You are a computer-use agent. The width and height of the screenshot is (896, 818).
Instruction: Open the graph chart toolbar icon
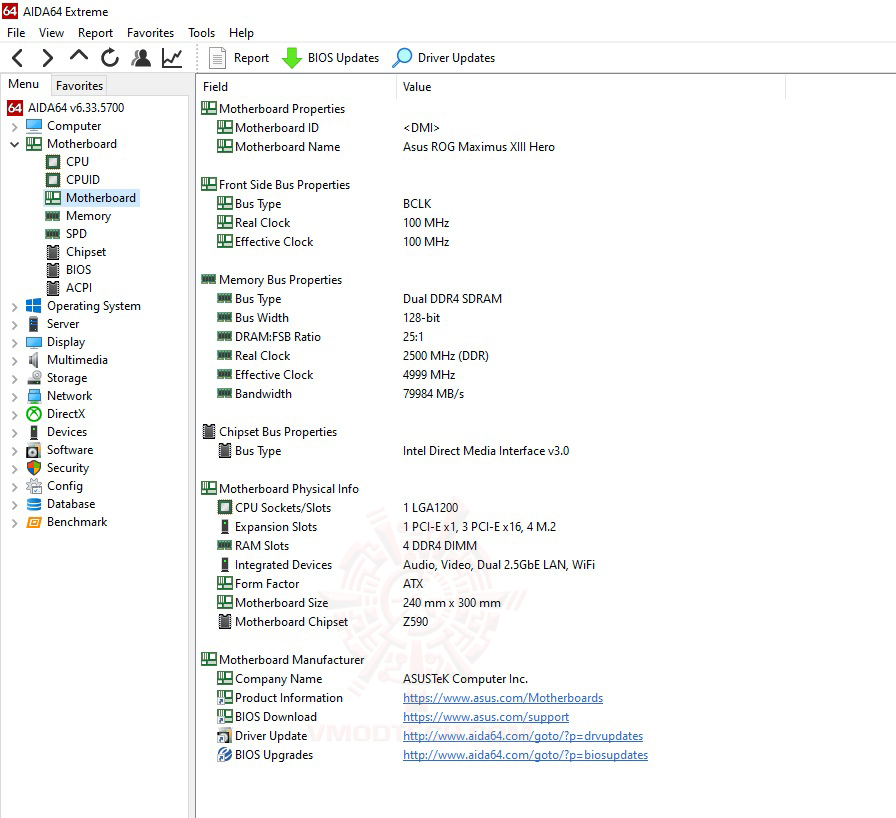pos(172,58)
